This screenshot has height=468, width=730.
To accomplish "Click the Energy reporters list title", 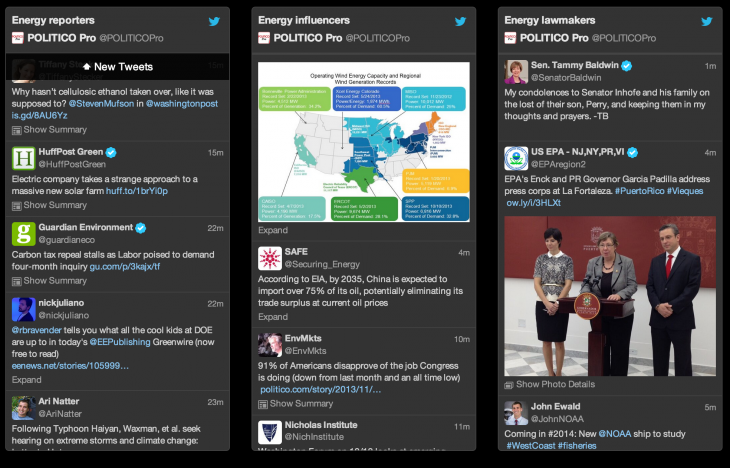I will pyautogui.click(x=53, y=20).
